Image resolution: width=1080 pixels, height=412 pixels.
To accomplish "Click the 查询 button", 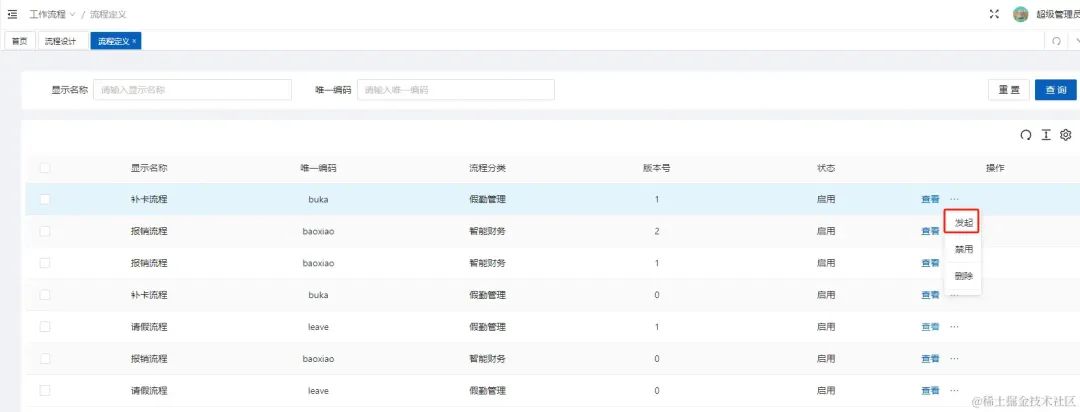I will click(1055, 90).
